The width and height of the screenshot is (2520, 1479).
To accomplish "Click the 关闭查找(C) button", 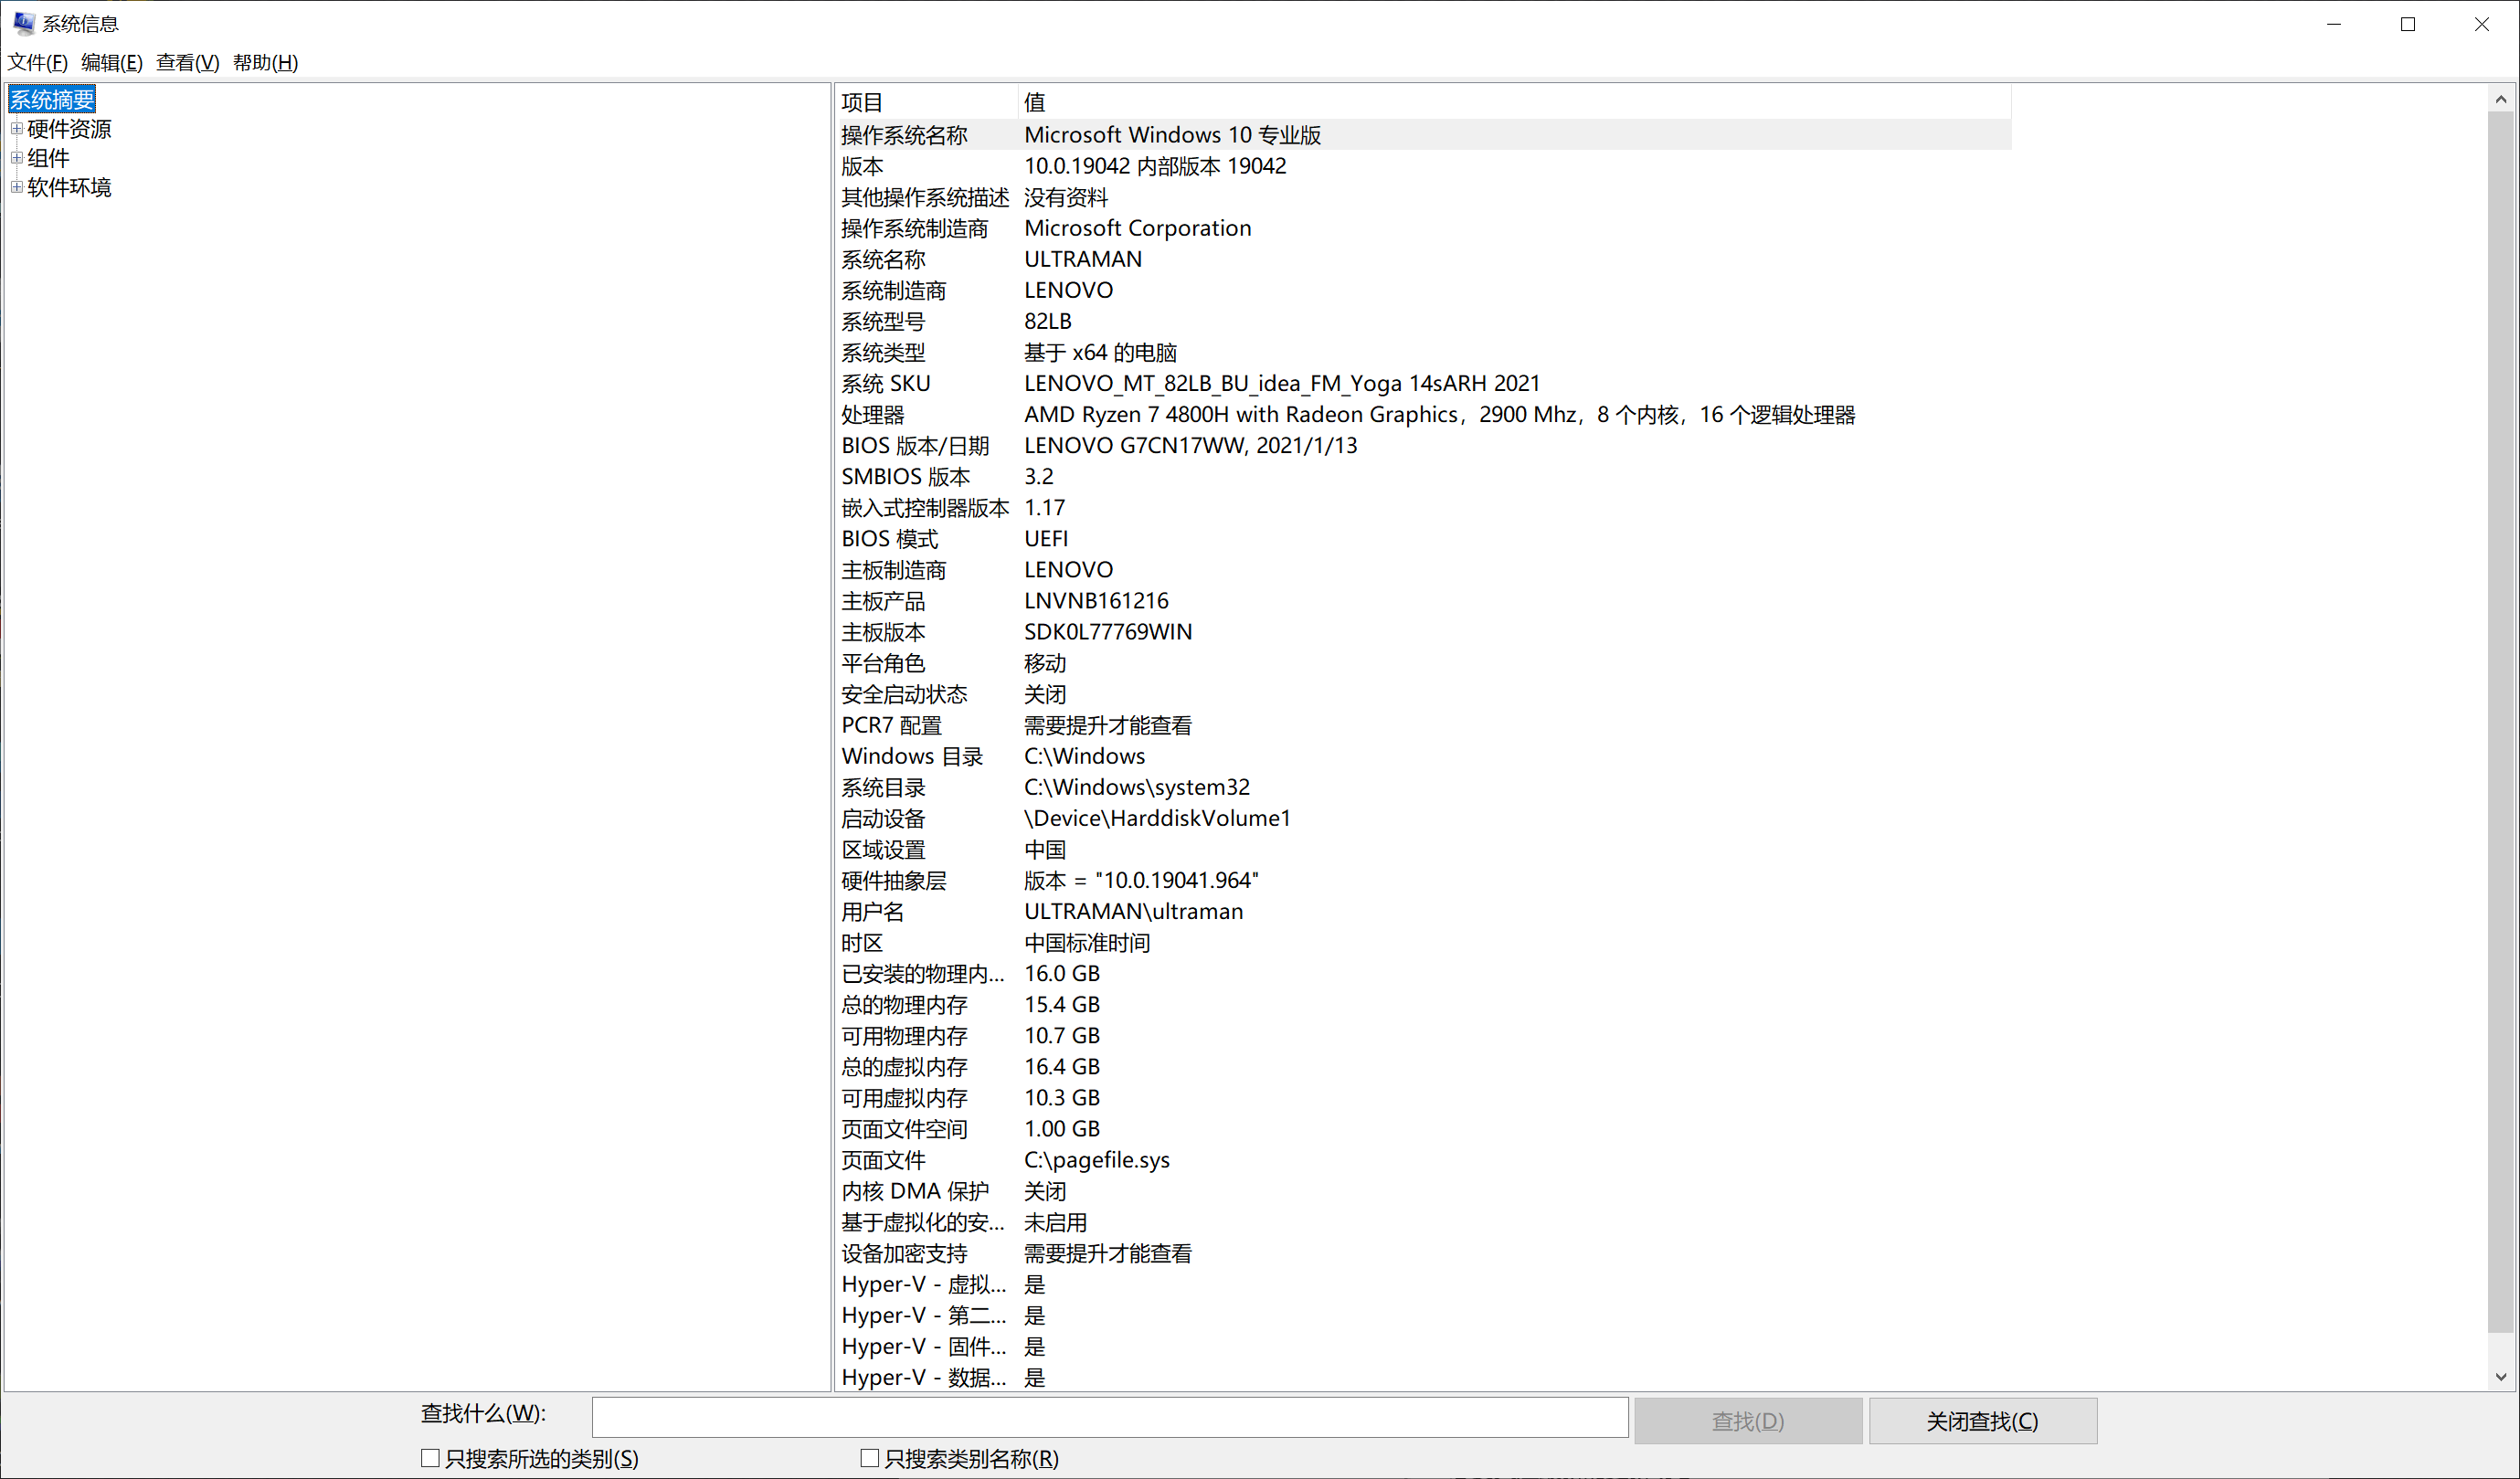I will click(x=1983, y=1420).
